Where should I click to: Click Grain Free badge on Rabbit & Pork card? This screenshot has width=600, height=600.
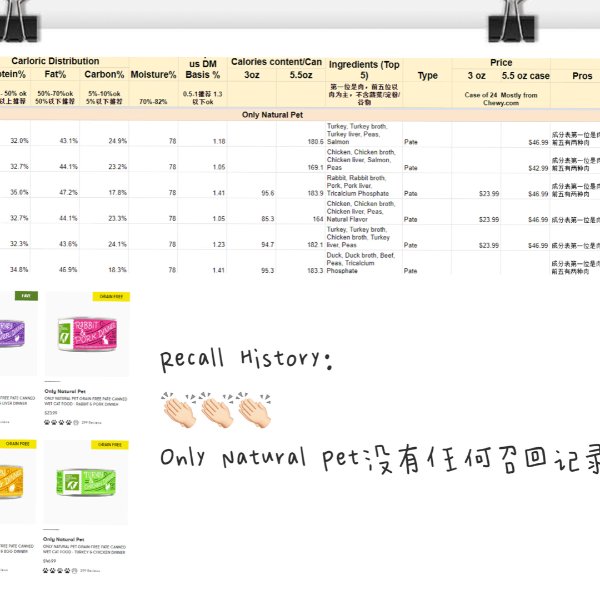pyautogui.click(x=111, y=297)
